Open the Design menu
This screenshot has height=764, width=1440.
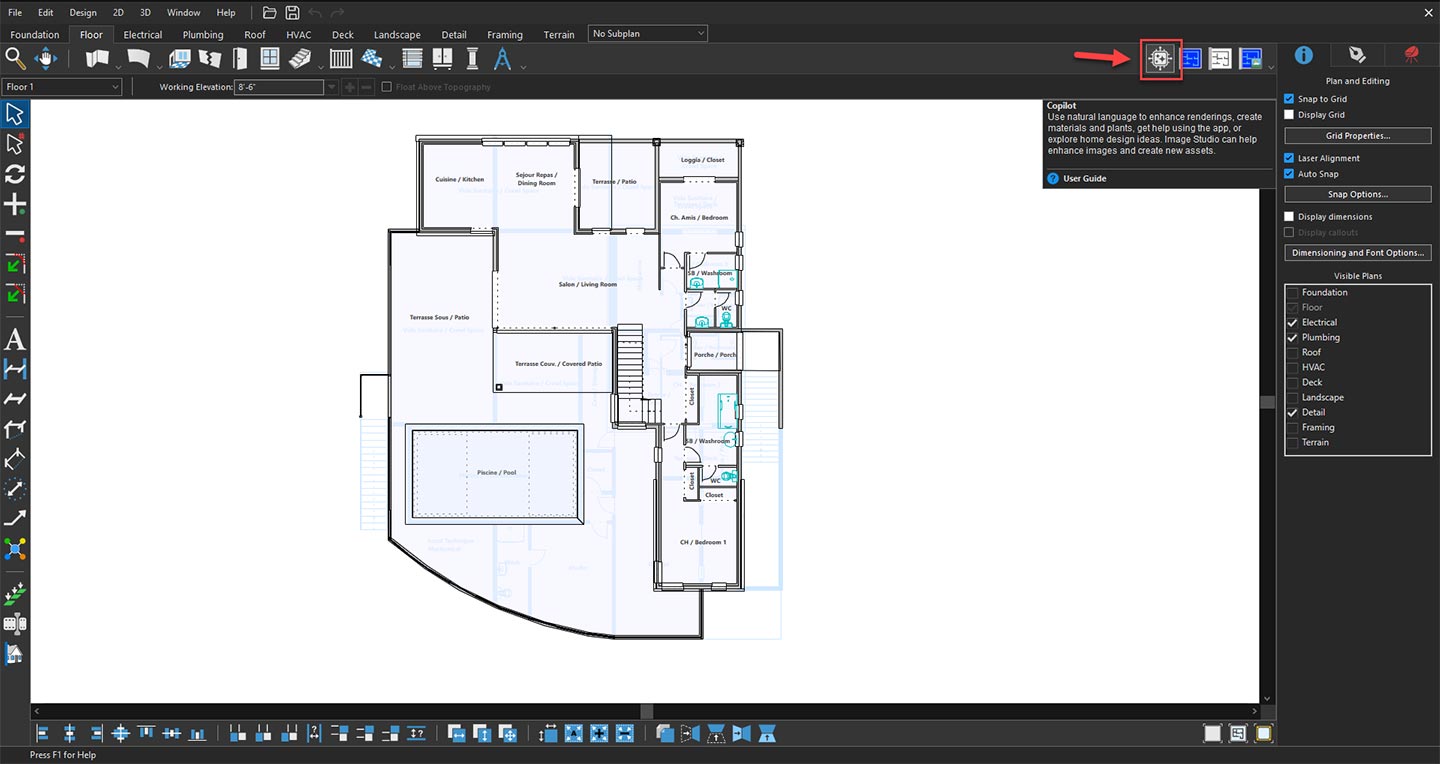tap(83, 13)
